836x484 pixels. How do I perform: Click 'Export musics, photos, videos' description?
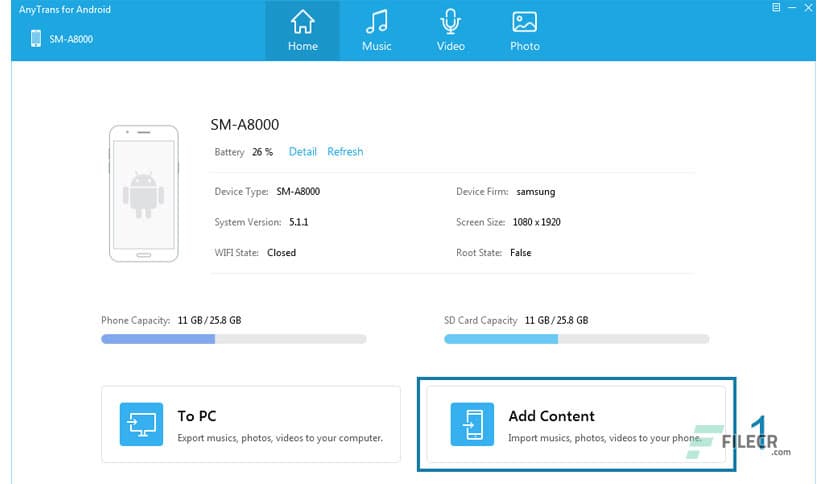pos(280,438)
